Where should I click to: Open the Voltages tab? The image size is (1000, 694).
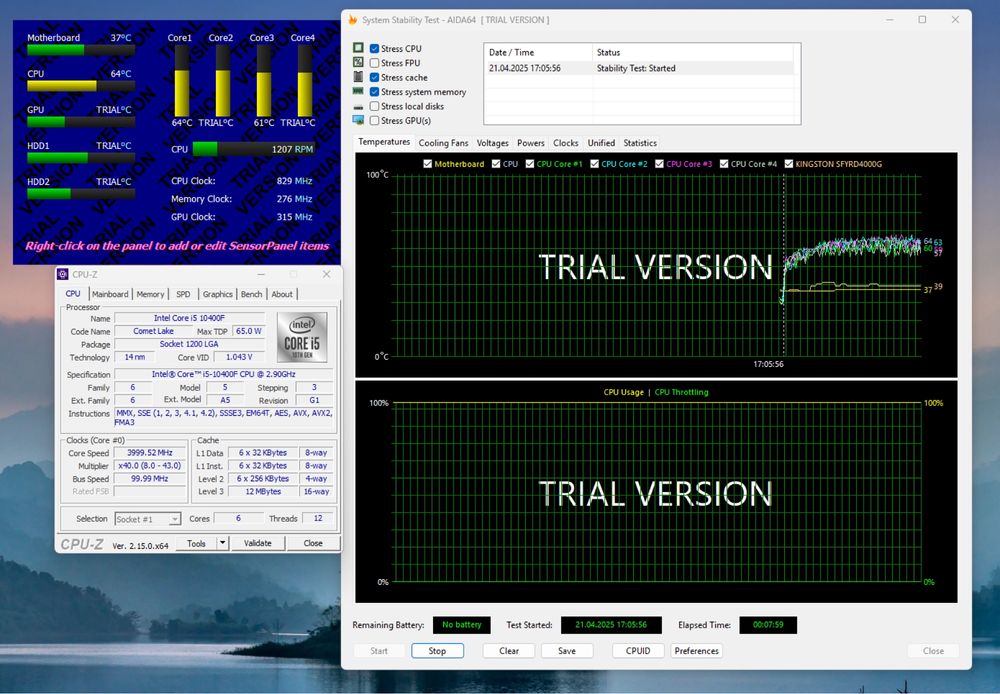tap(492, 143)
